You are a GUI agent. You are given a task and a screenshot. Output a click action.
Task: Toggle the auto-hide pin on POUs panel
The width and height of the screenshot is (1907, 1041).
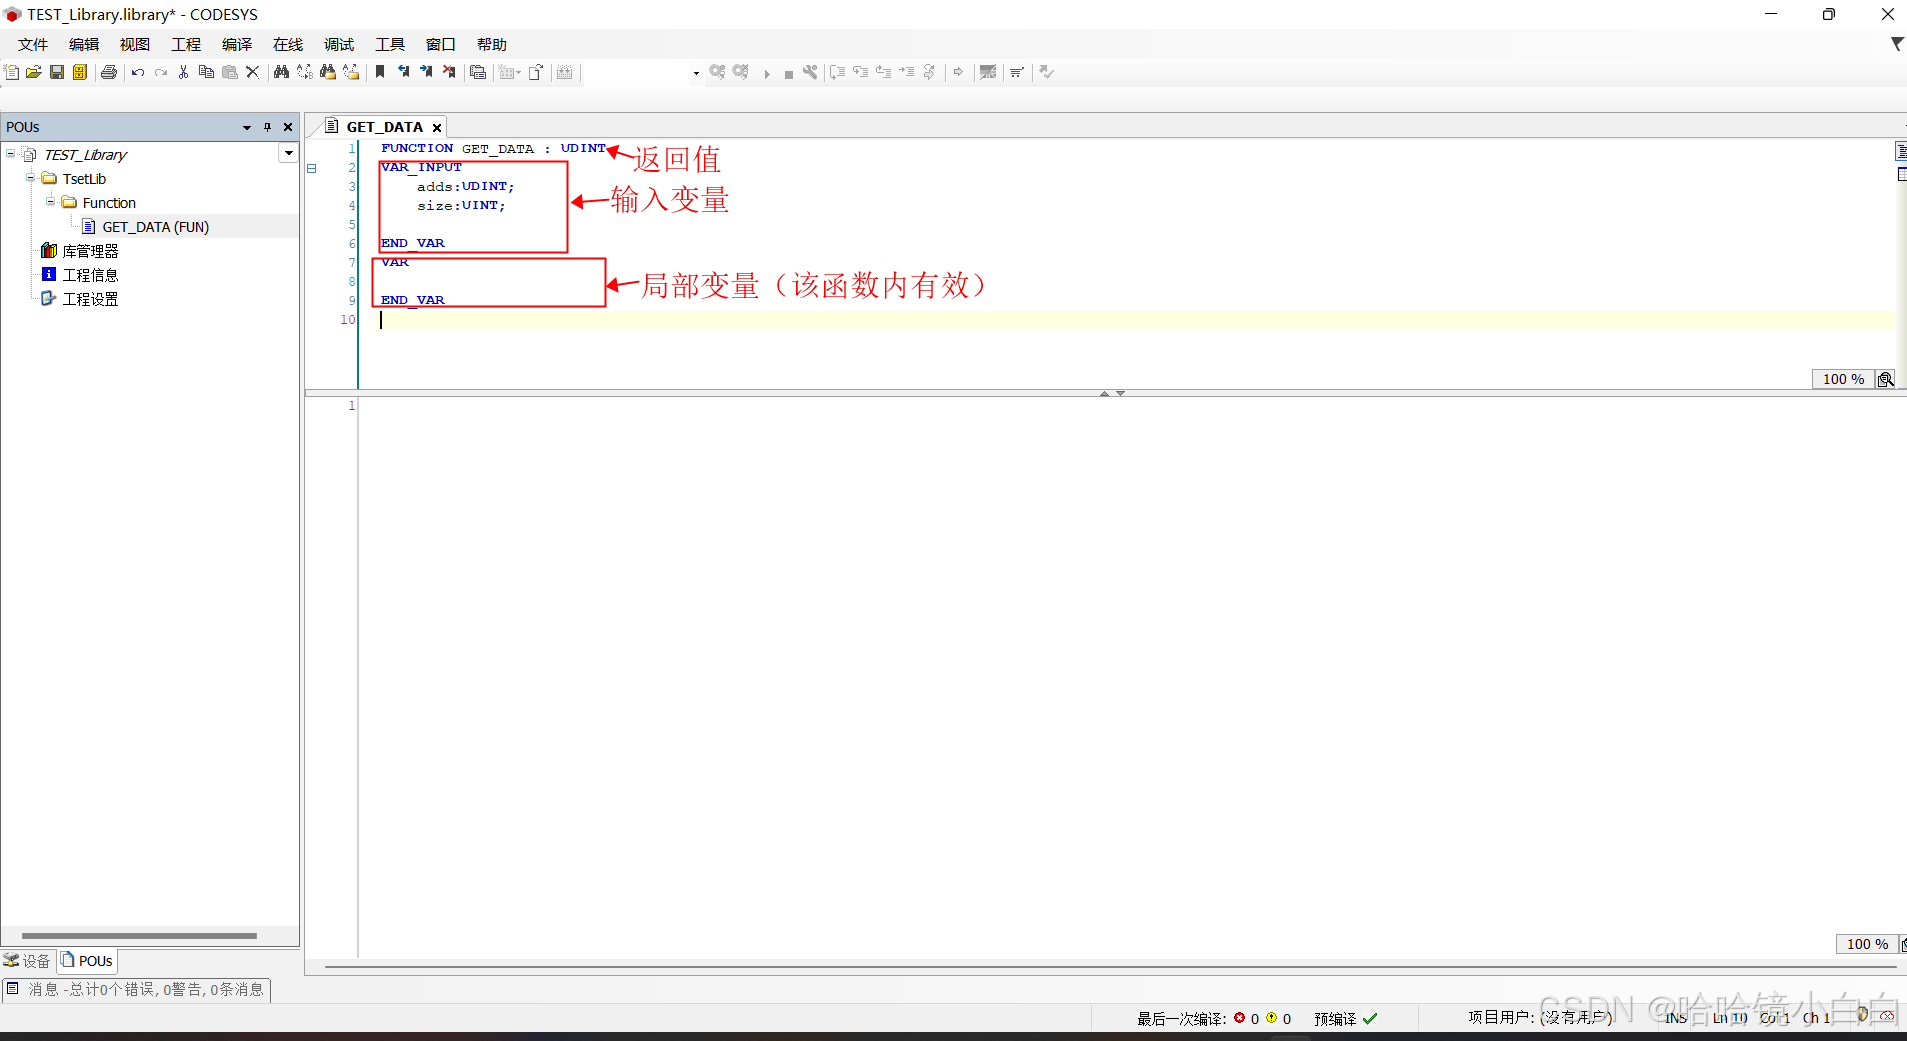[267, 127]
